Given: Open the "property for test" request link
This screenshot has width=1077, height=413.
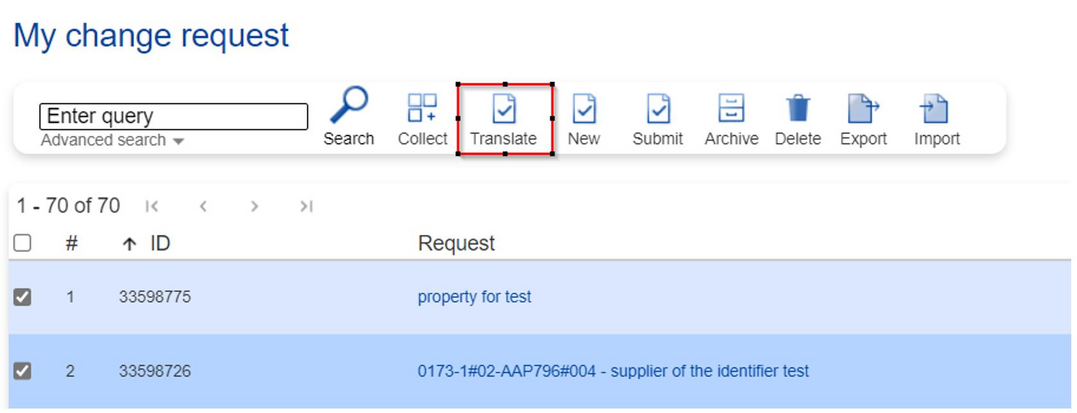Looking at the screenshot, I should [x=474, y=297].
